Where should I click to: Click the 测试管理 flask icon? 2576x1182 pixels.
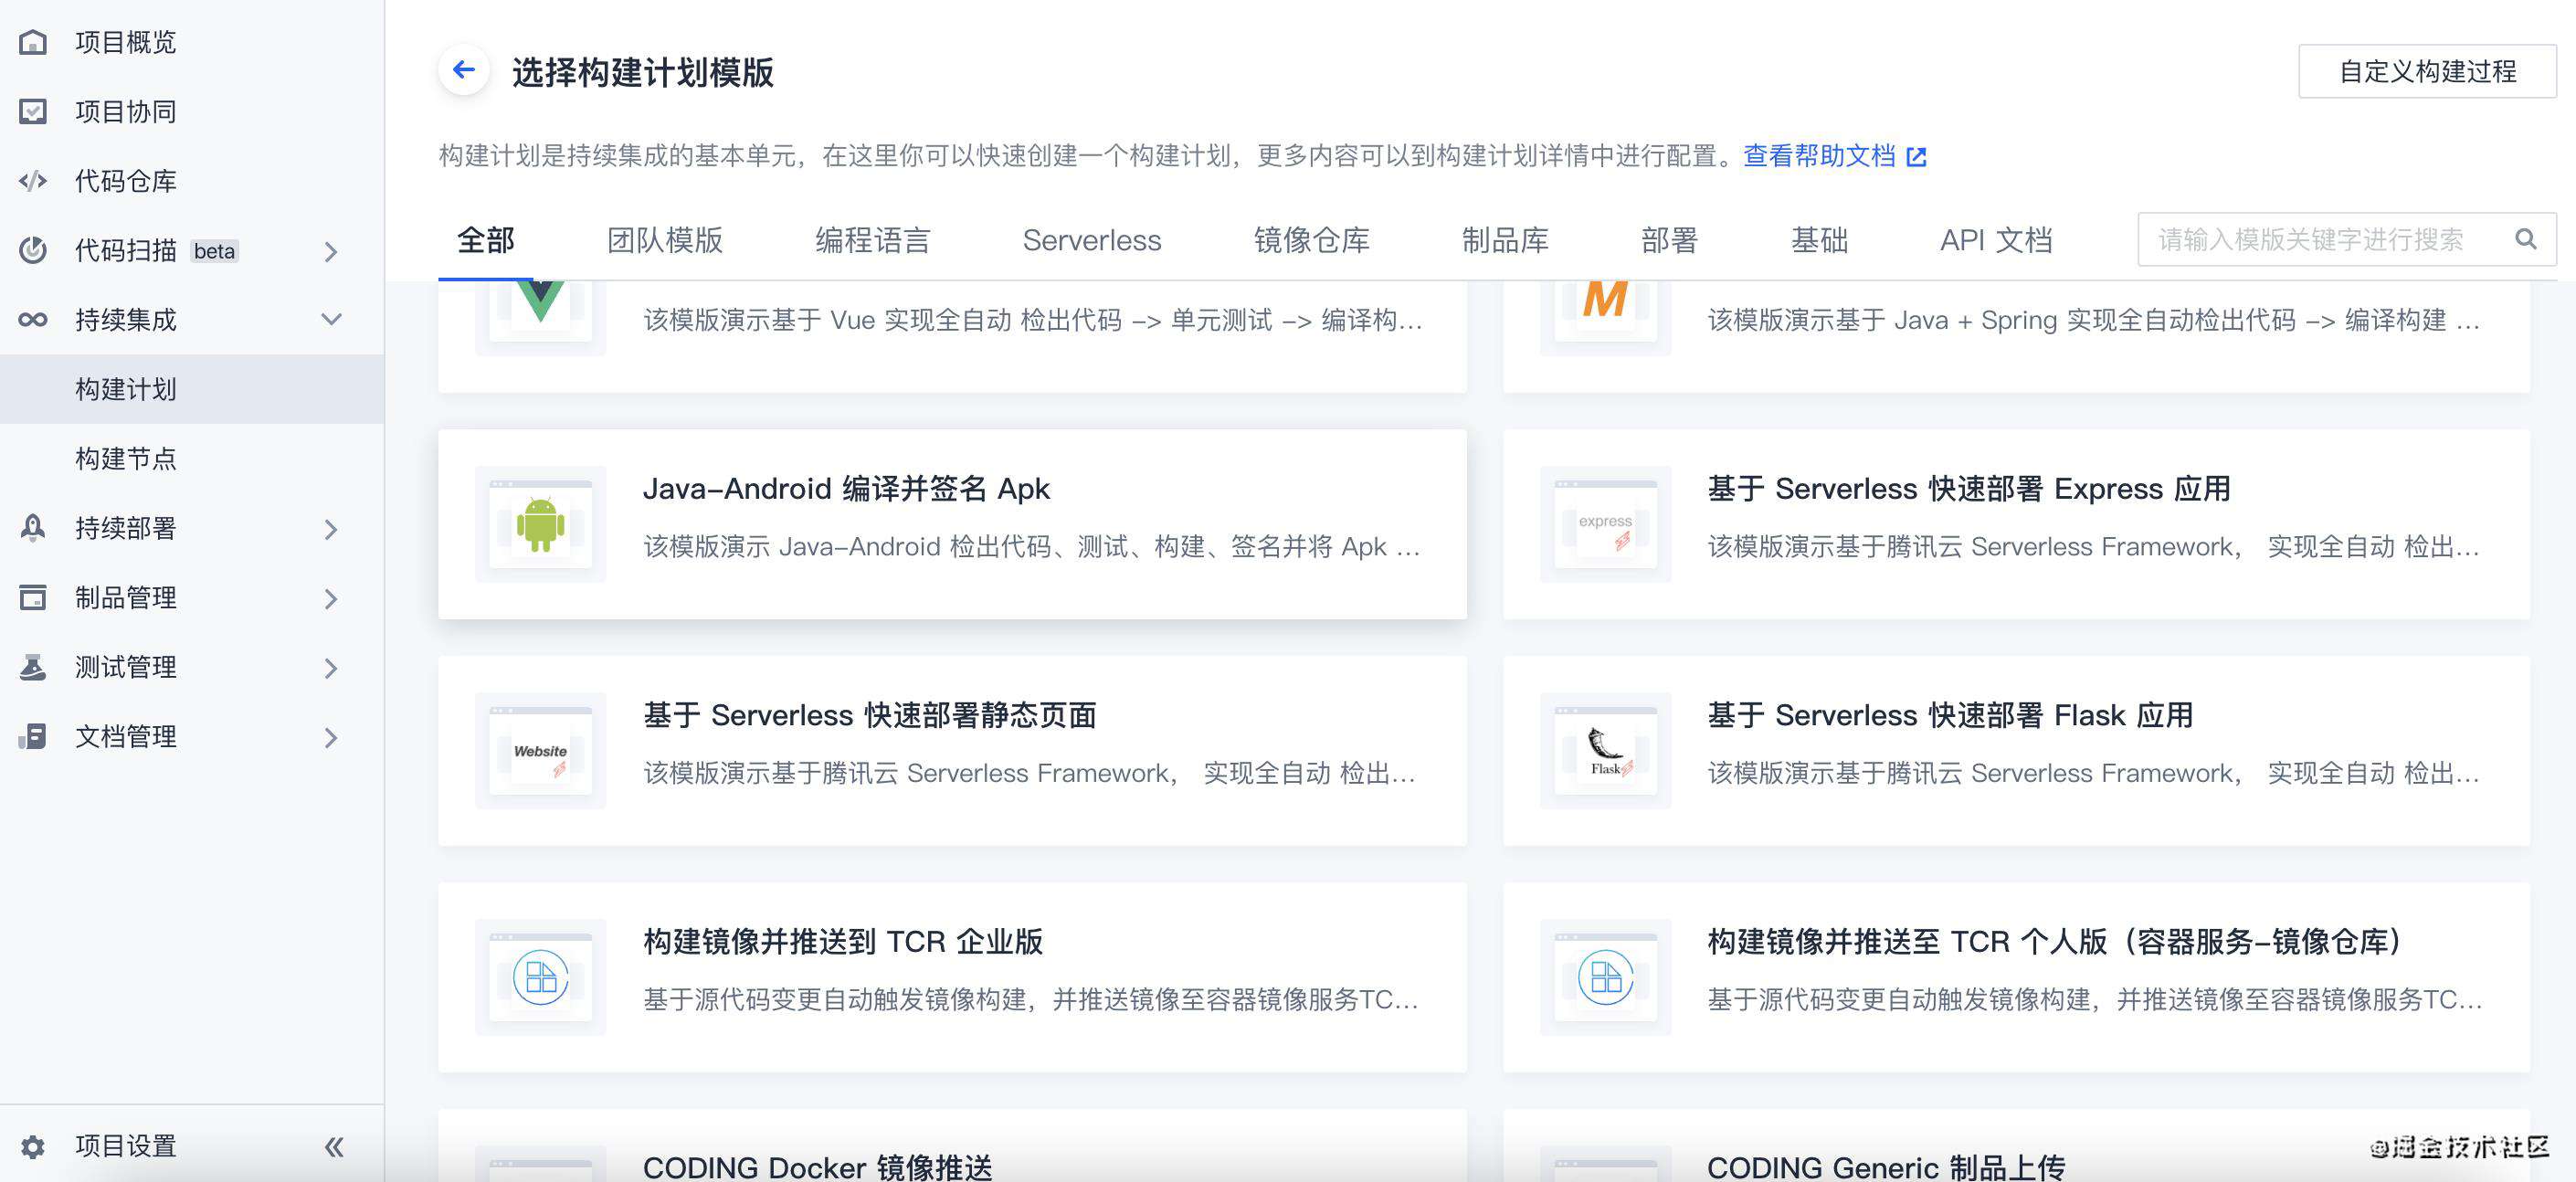pos(33,667)
